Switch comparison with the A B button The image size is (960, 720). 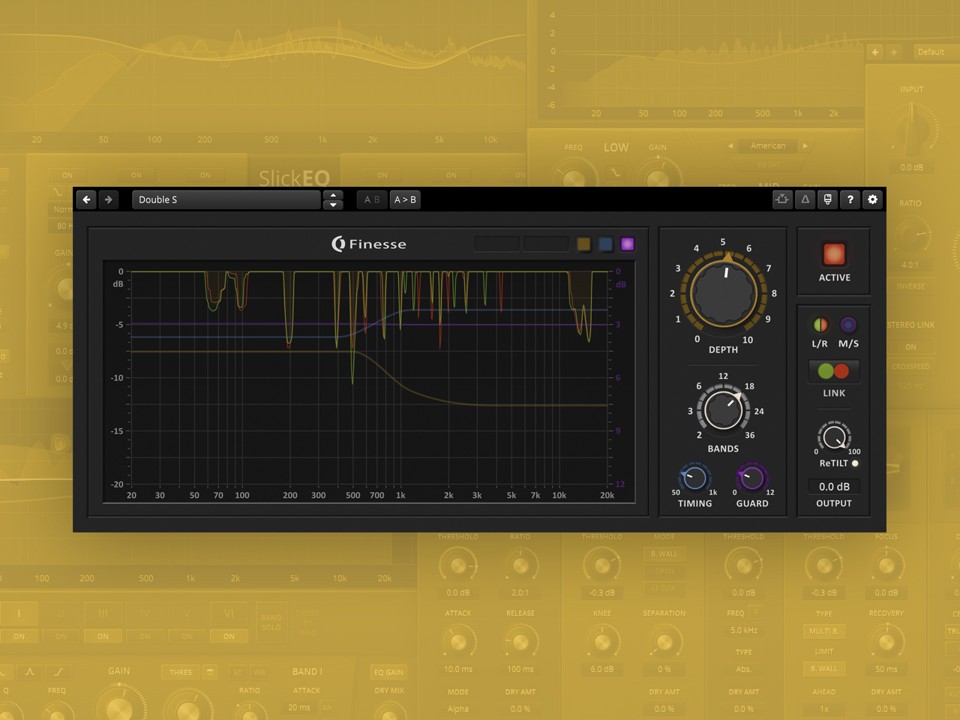coord(372,200)
